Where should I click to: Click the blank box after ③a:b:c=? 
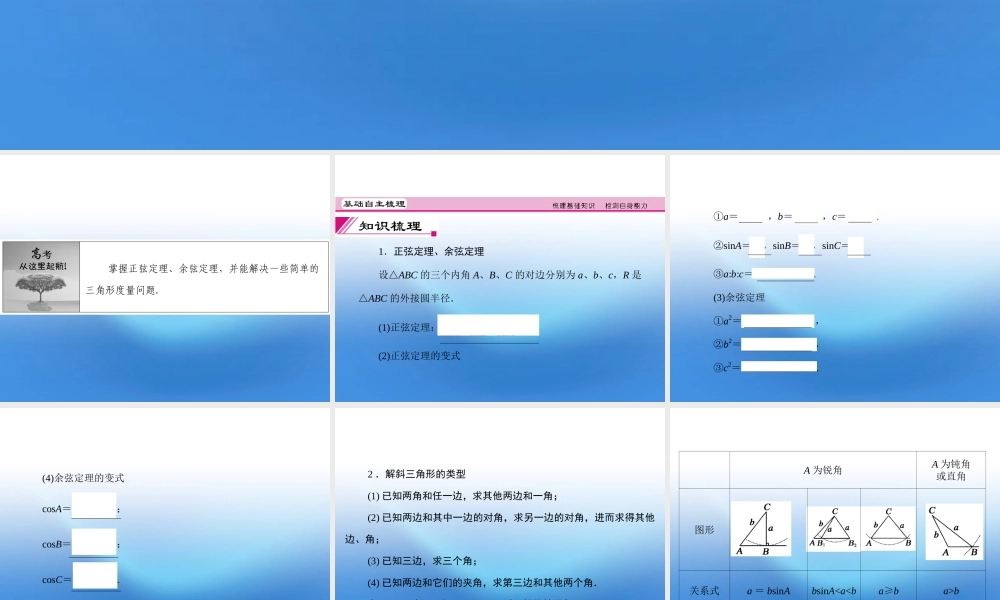[784, 274]
